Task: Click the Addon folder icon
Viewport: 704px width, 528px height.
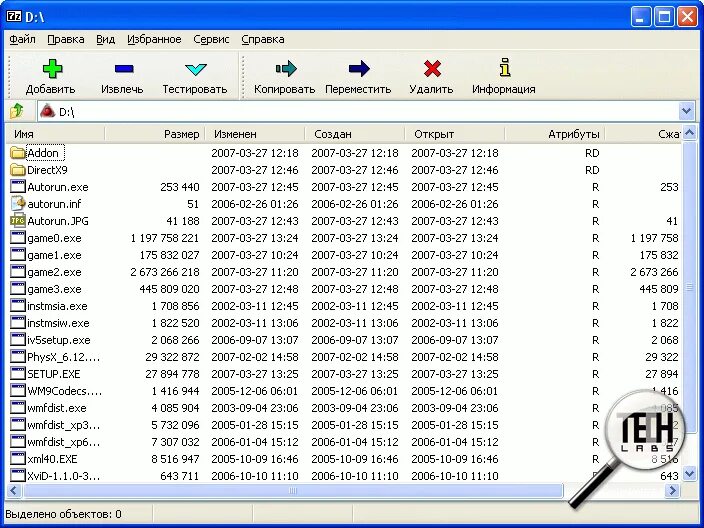Action: 18,153
